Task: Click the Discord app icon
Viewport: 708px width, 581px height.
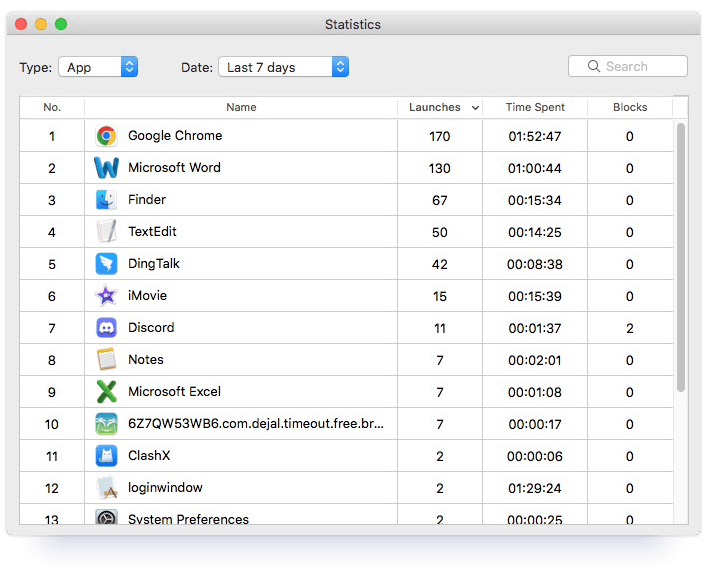Action: [107, 328]
